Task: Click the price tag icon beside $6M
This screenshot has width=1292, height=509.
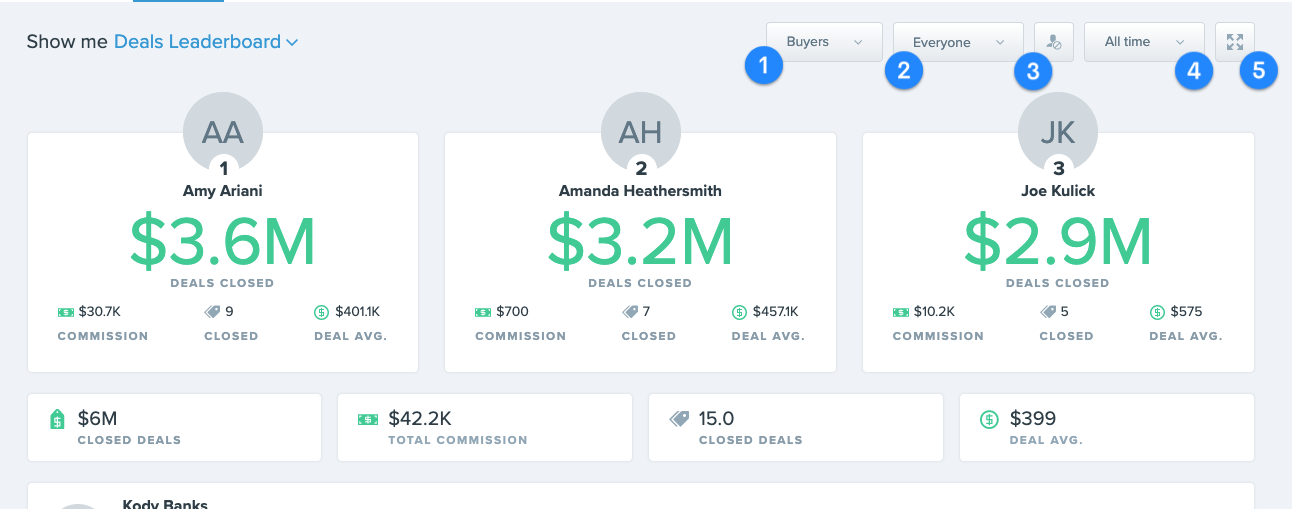Action: 57,419
